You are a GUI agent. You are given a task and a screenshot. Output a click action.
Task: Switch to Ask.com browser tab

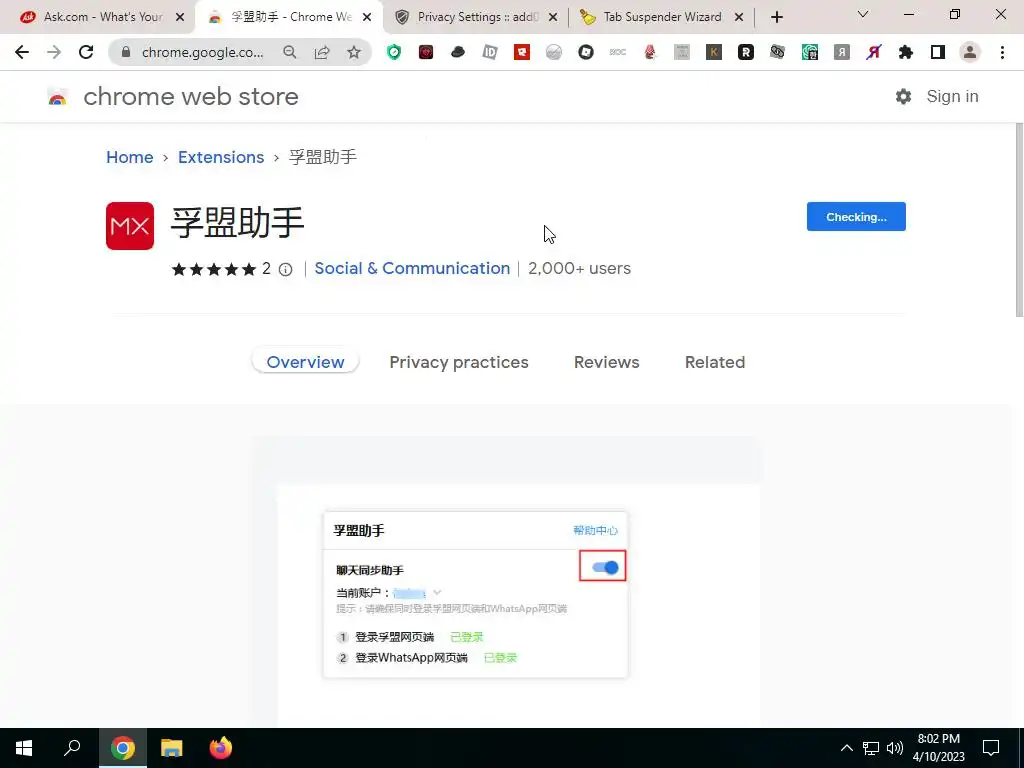point(101,17)
